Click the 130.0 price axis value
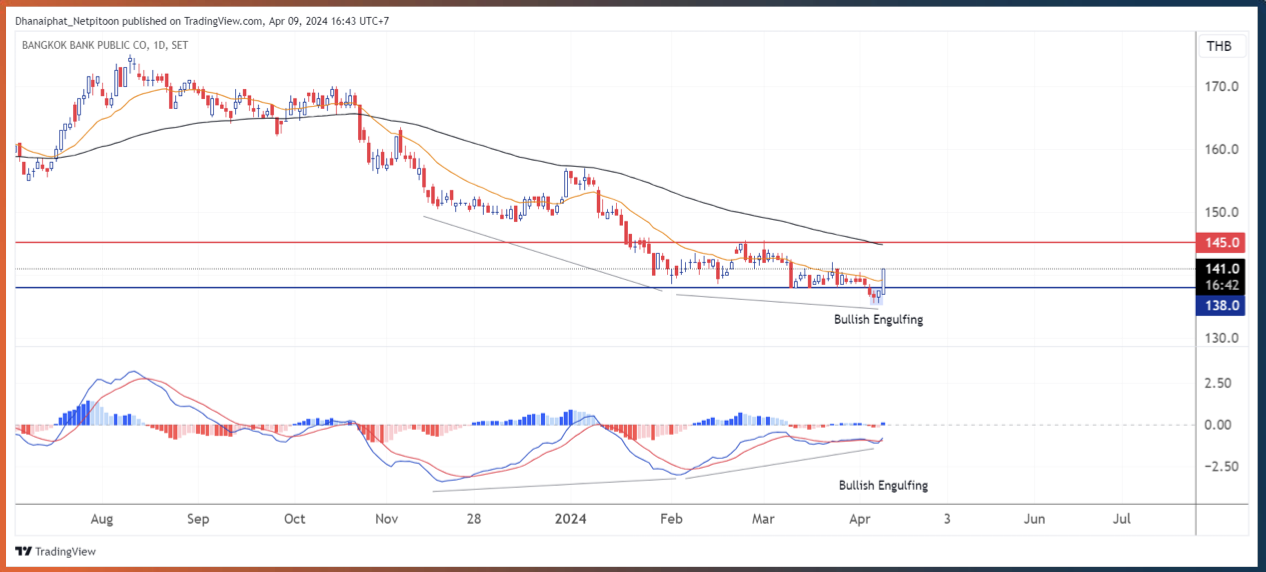Screen dimensions: 1266x572 click(1223, 338)
